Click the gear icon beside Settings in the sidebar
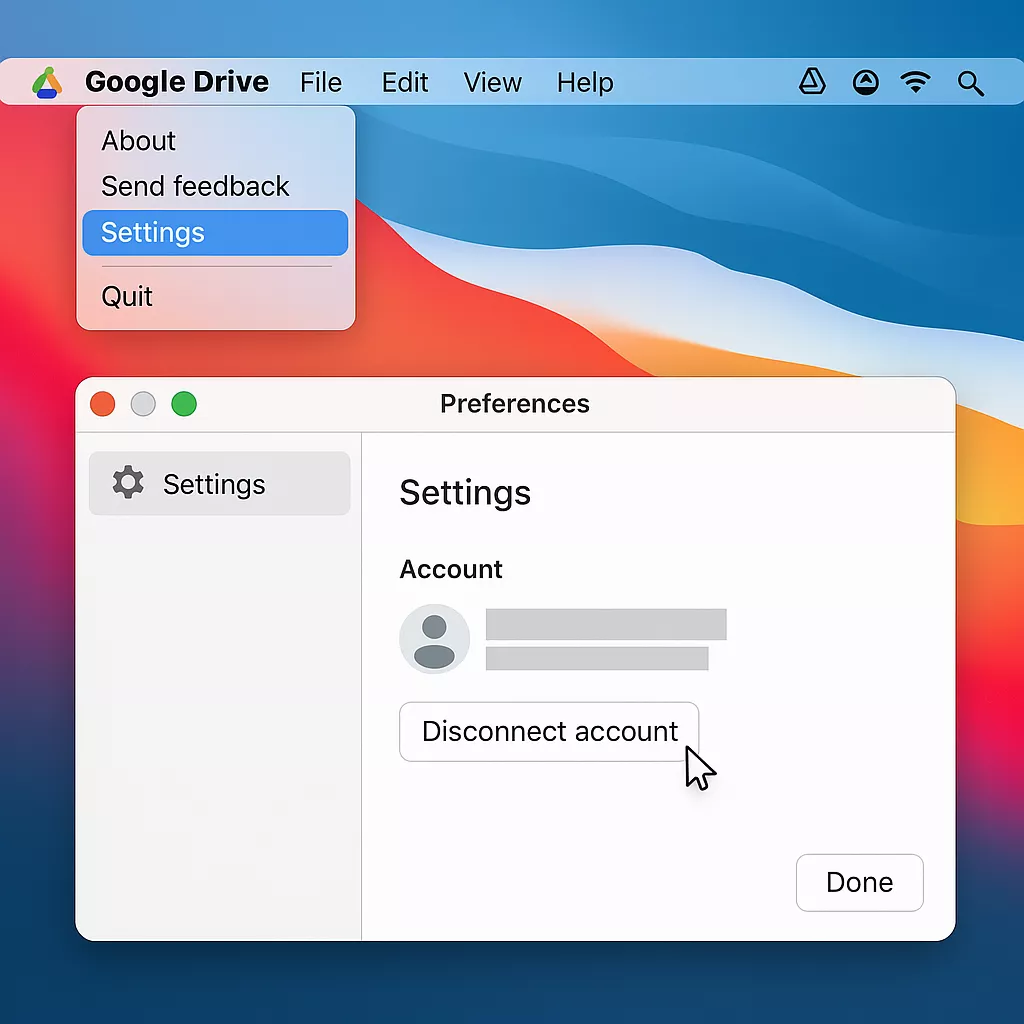 (127, 483)
